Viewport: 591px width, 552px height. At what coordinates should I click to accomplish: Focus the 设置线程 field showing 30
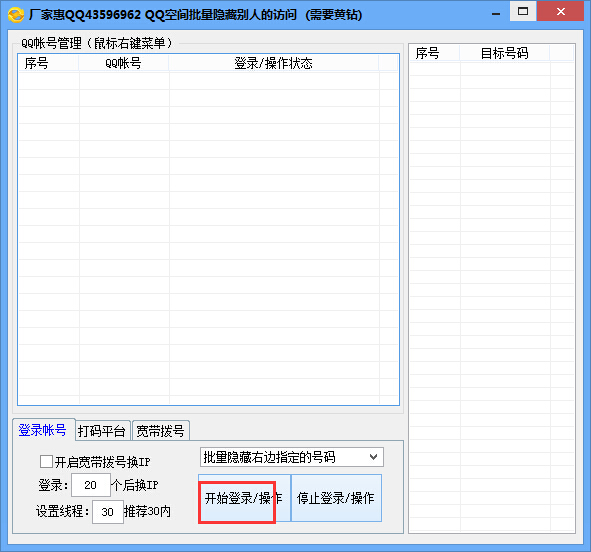107,512
